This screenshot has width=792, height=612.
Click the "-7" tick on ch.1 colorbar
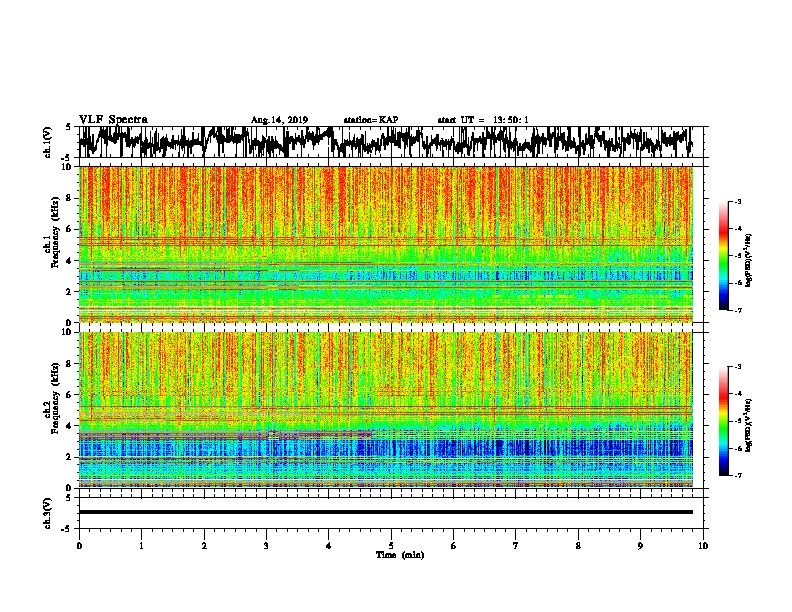coord(737,310)
